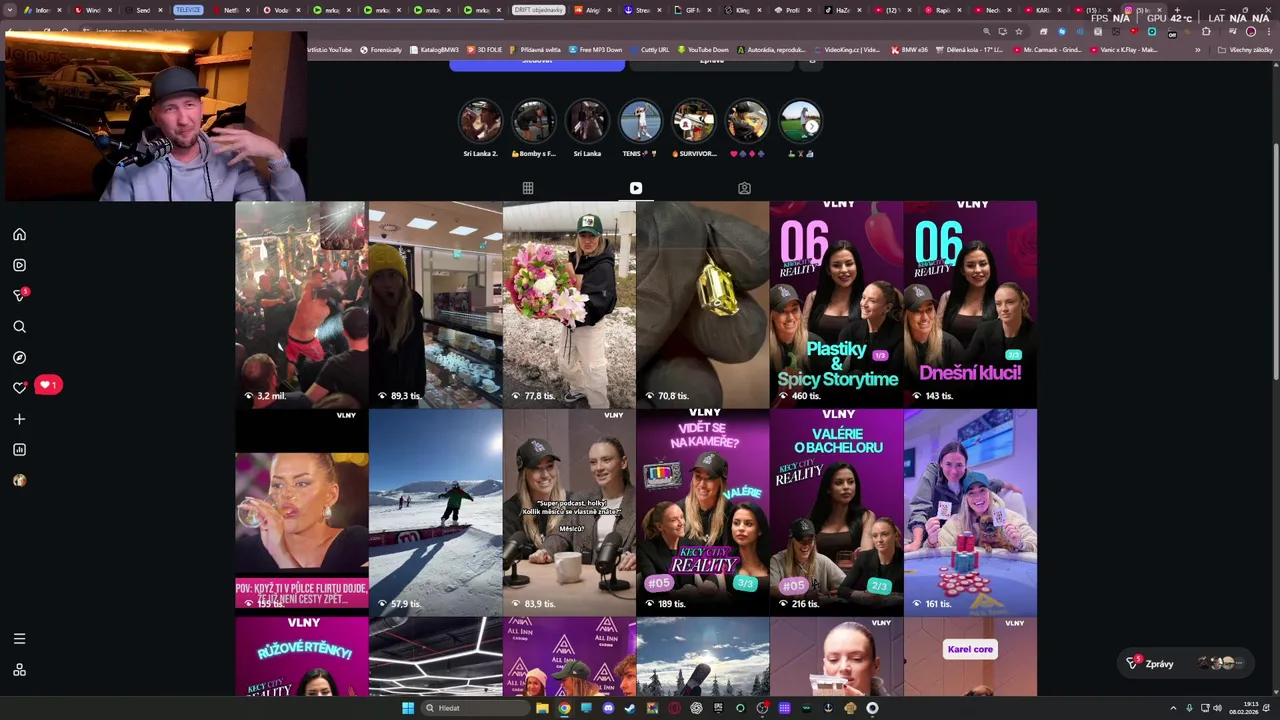
Task: Click the red heart notification bubble
Action: click(48, 385)
